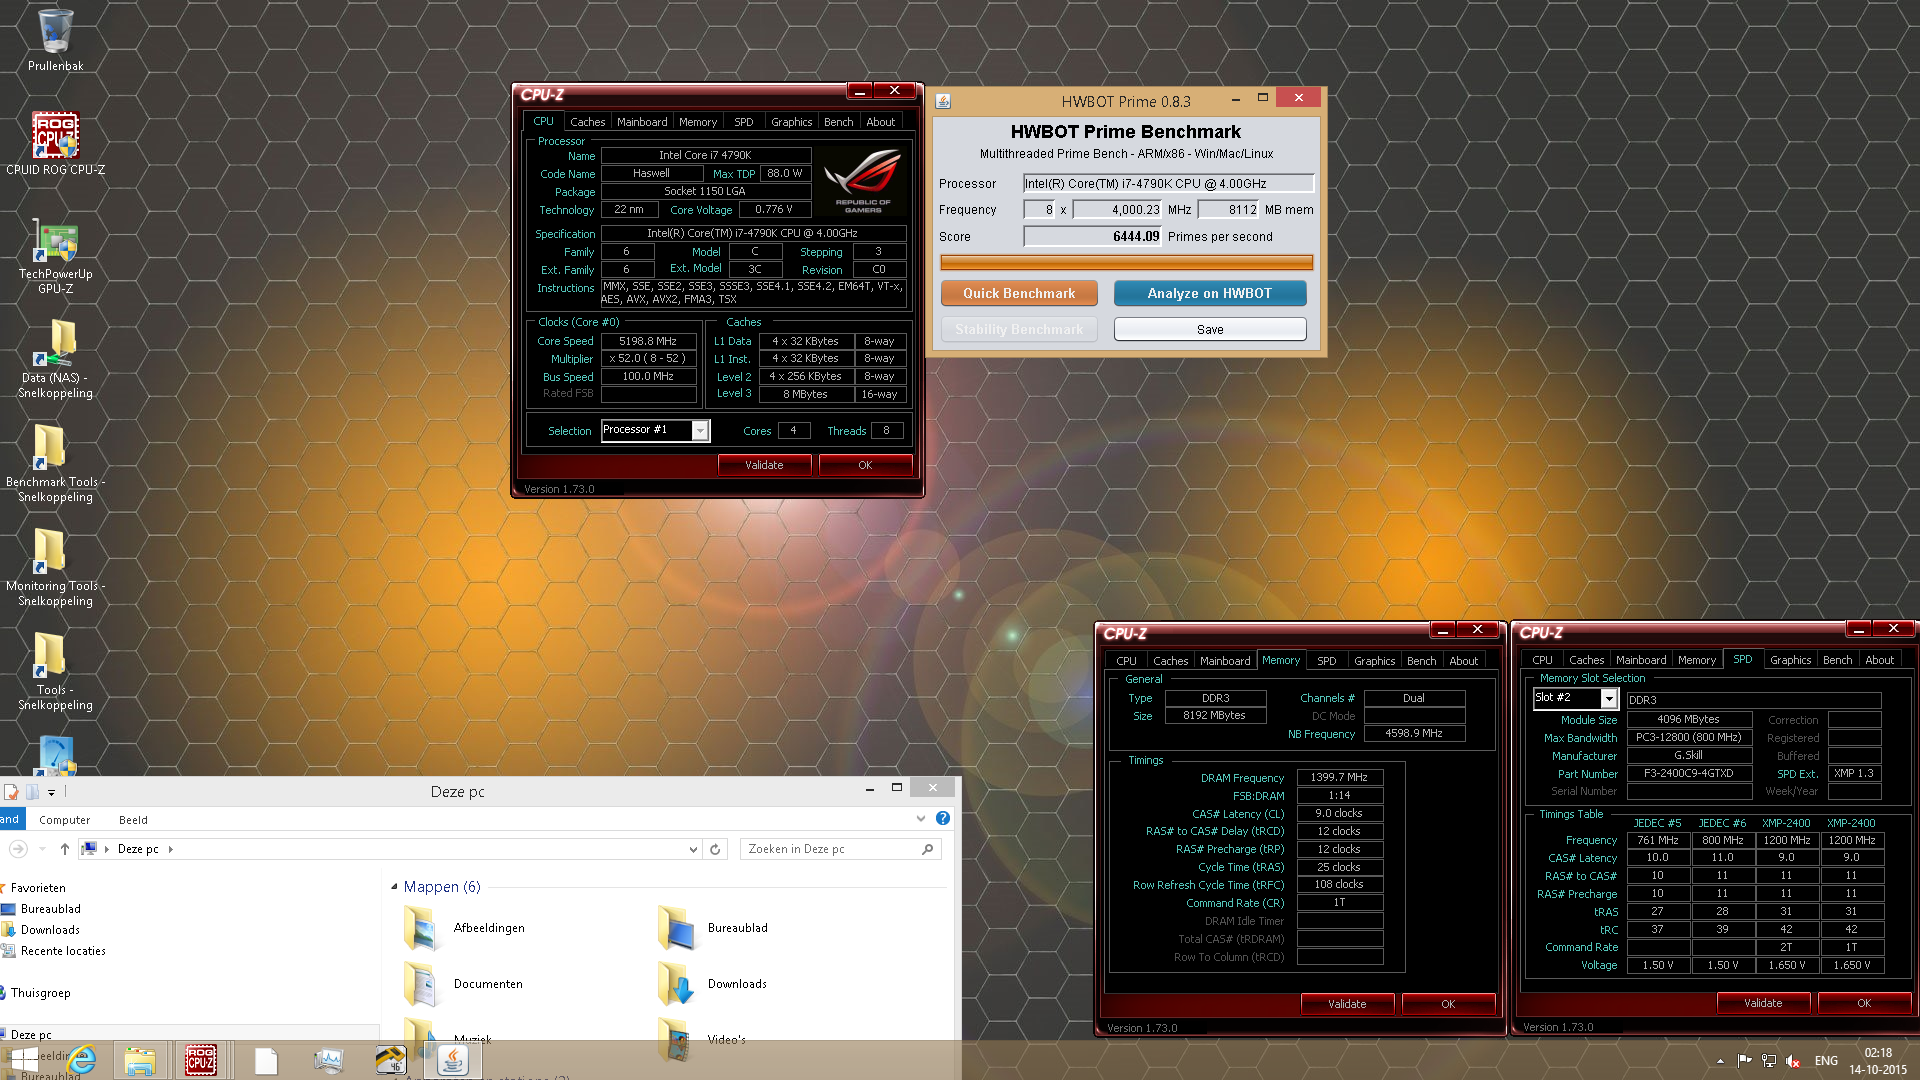This screenshot has height=1080, width=1920.
Task: Show hidden tray icons arrow
Action: click(1720, 1061)
